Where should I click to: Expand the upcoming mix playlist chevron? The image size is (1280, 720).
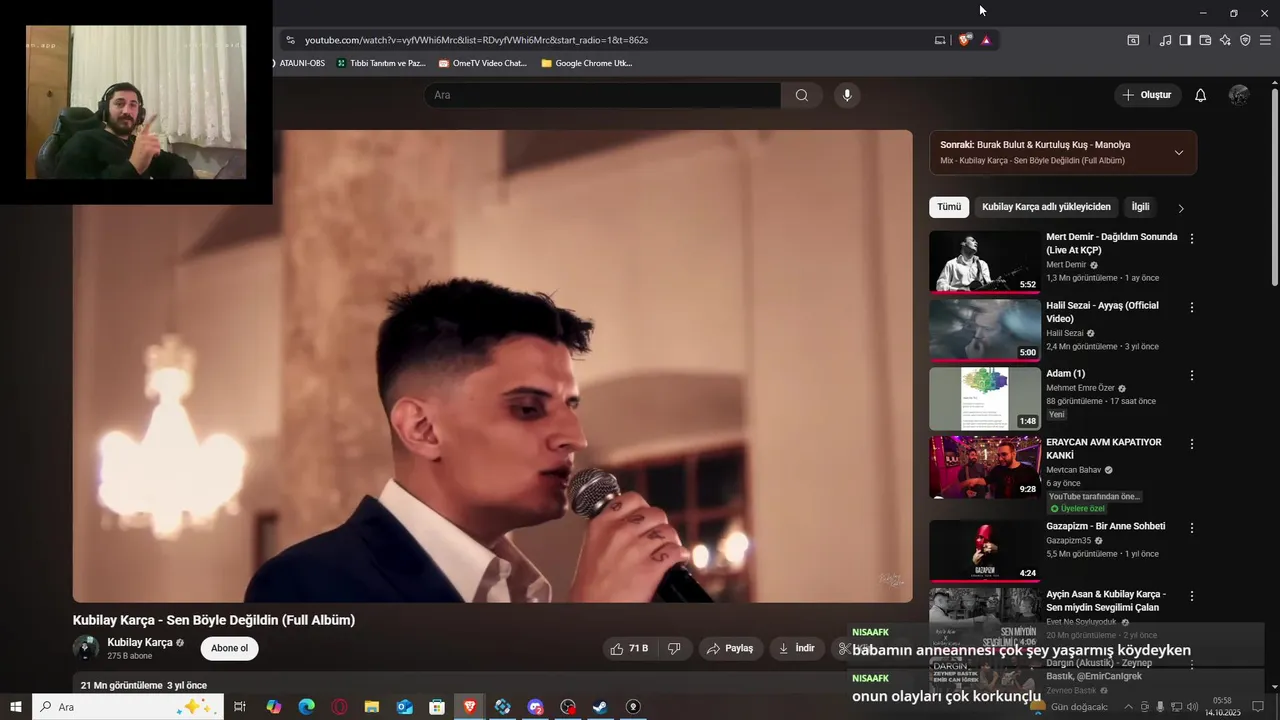tap(1178, 153)
